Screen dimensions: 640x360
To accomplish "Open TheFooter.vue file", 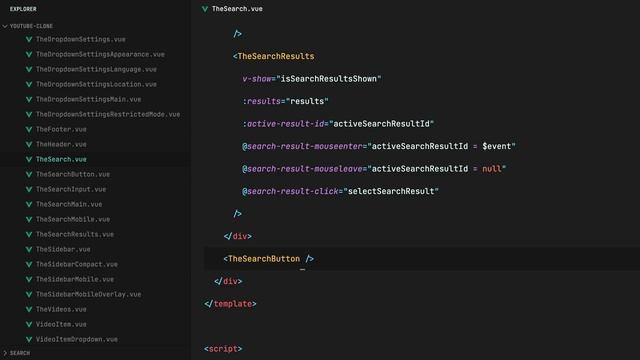I will tap(61, 129).
